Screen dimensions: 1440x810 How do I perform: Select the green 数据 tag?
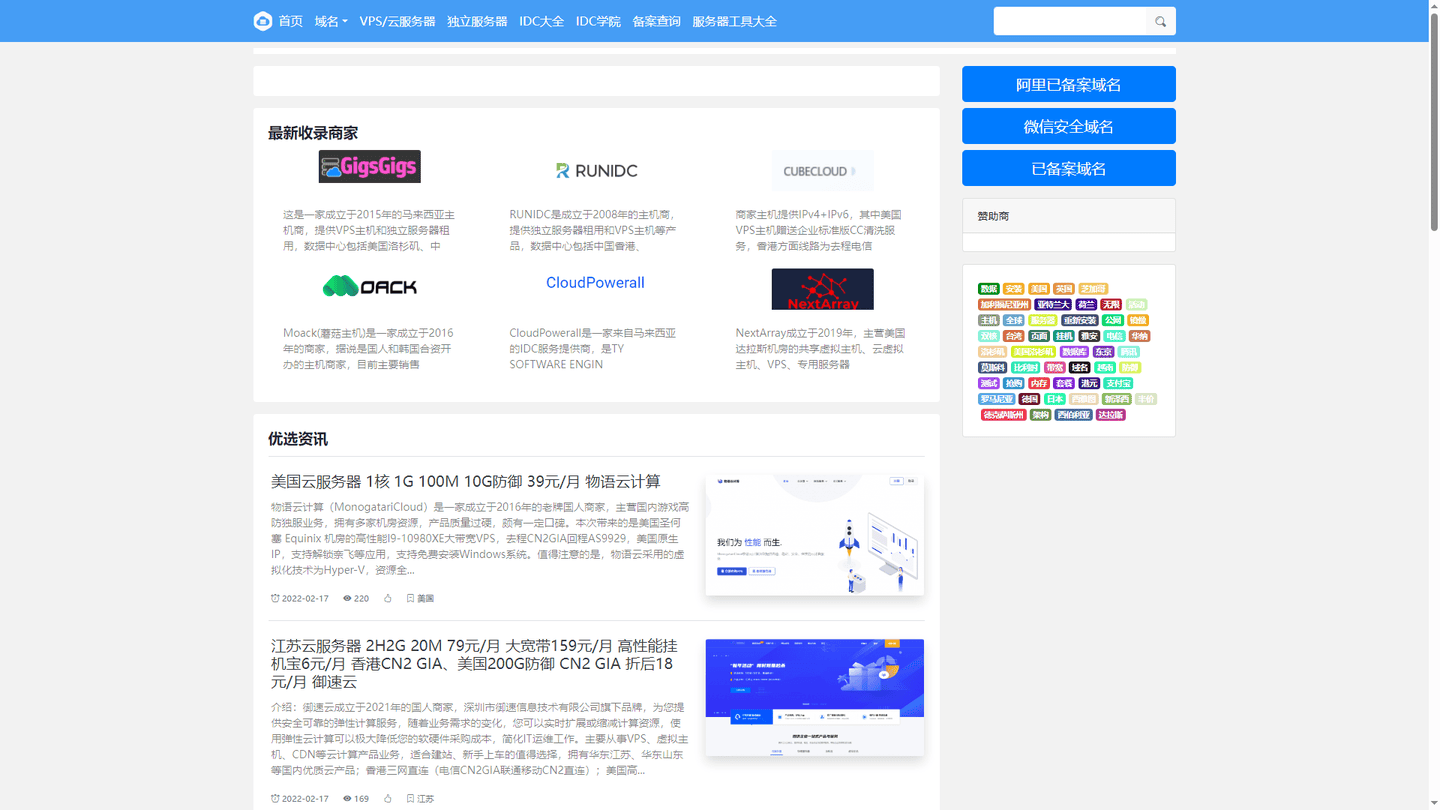pyautogui.click(x=989, y=289)
